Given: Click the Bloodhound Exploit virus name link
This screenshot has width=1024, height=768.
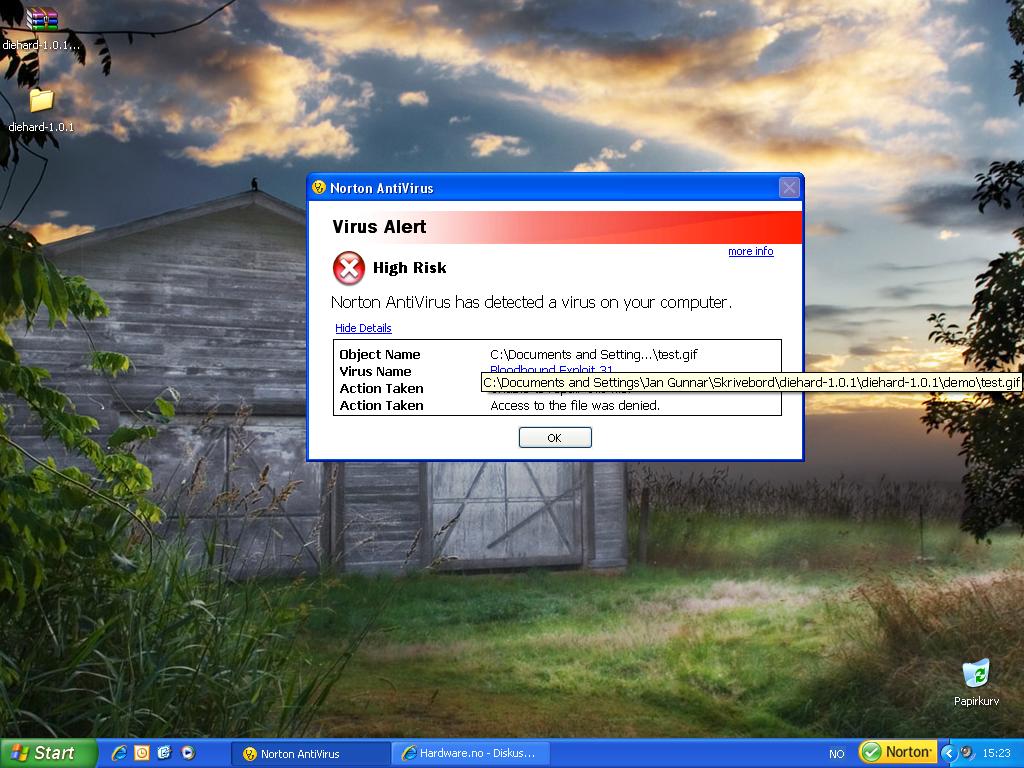Looking at the screenshot, I should (551, 370).
